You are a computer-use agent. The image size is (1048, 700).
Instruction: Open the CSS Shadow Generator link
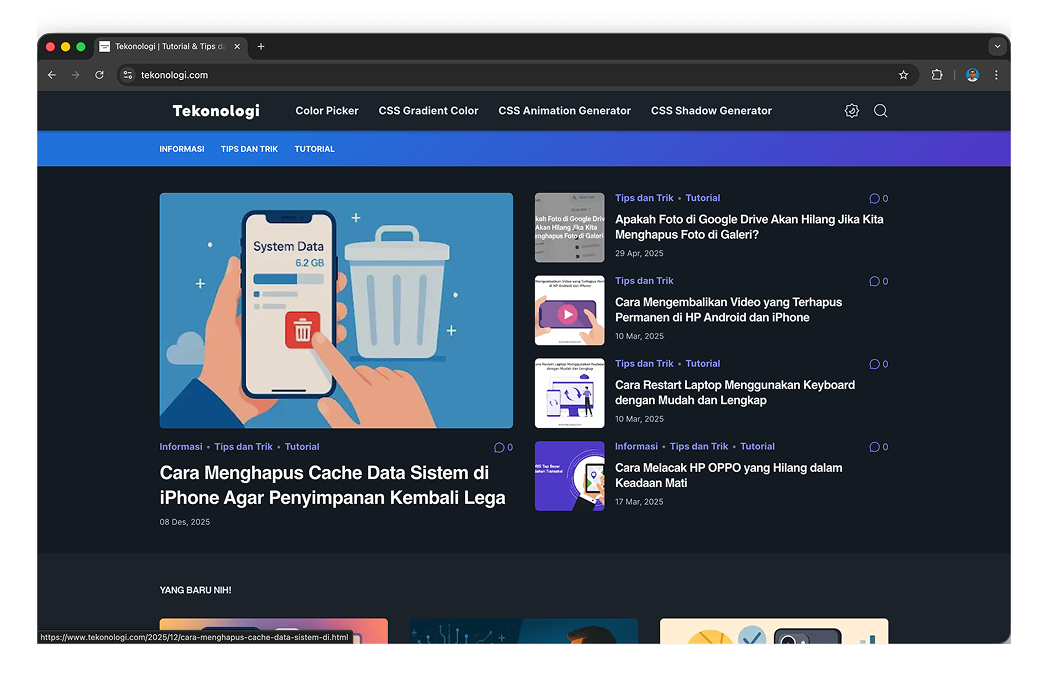click(711, 110)
